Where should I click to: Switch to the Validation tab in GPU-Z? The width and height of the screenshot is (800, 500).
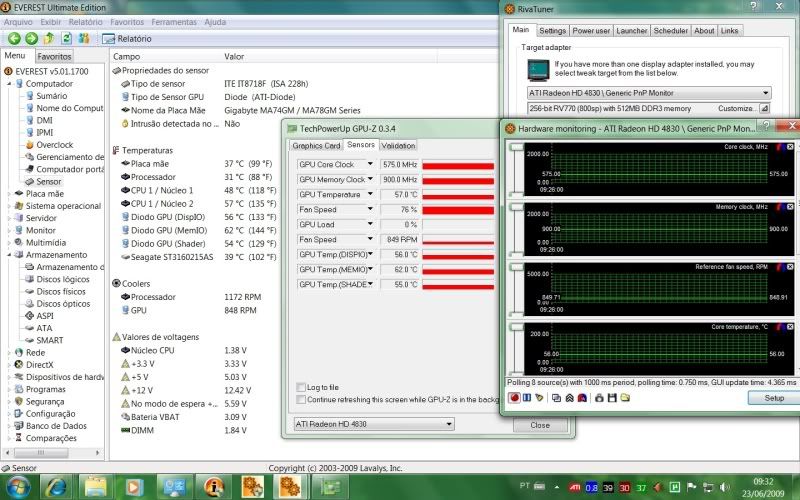398,145
